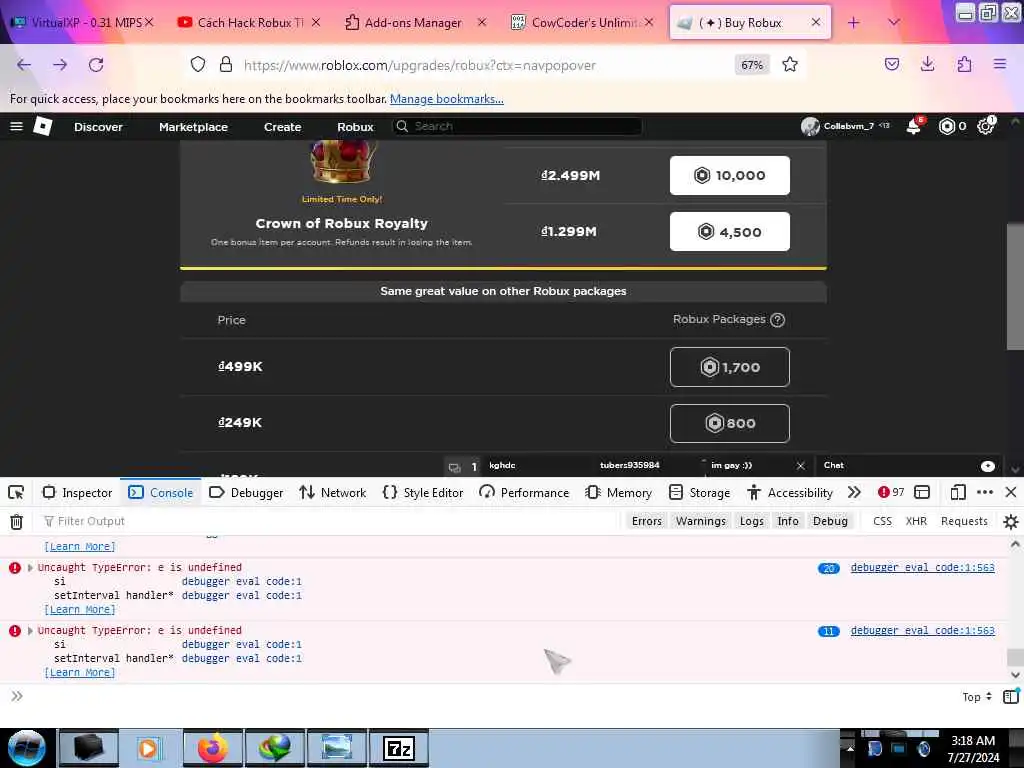The image size is (1024, 768).
Task: Open the Marketplace navigation link
Action: (193, 127)
